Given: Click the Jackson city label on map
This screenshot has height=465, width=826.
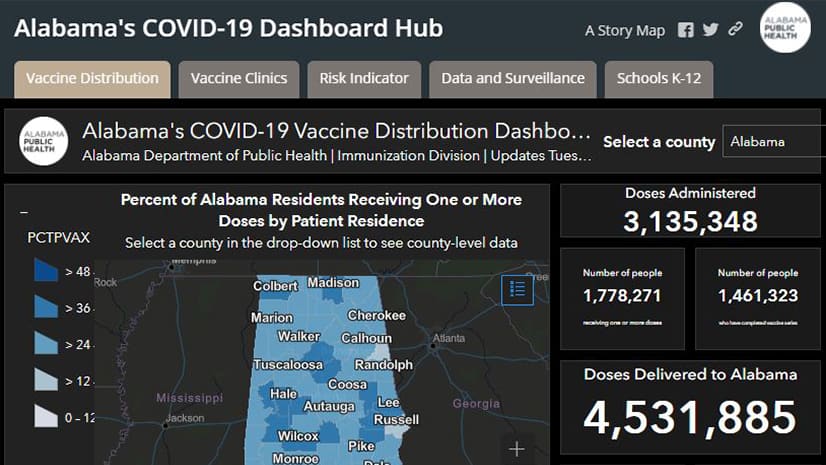Looking at the screenshot, I should point(185,418).
